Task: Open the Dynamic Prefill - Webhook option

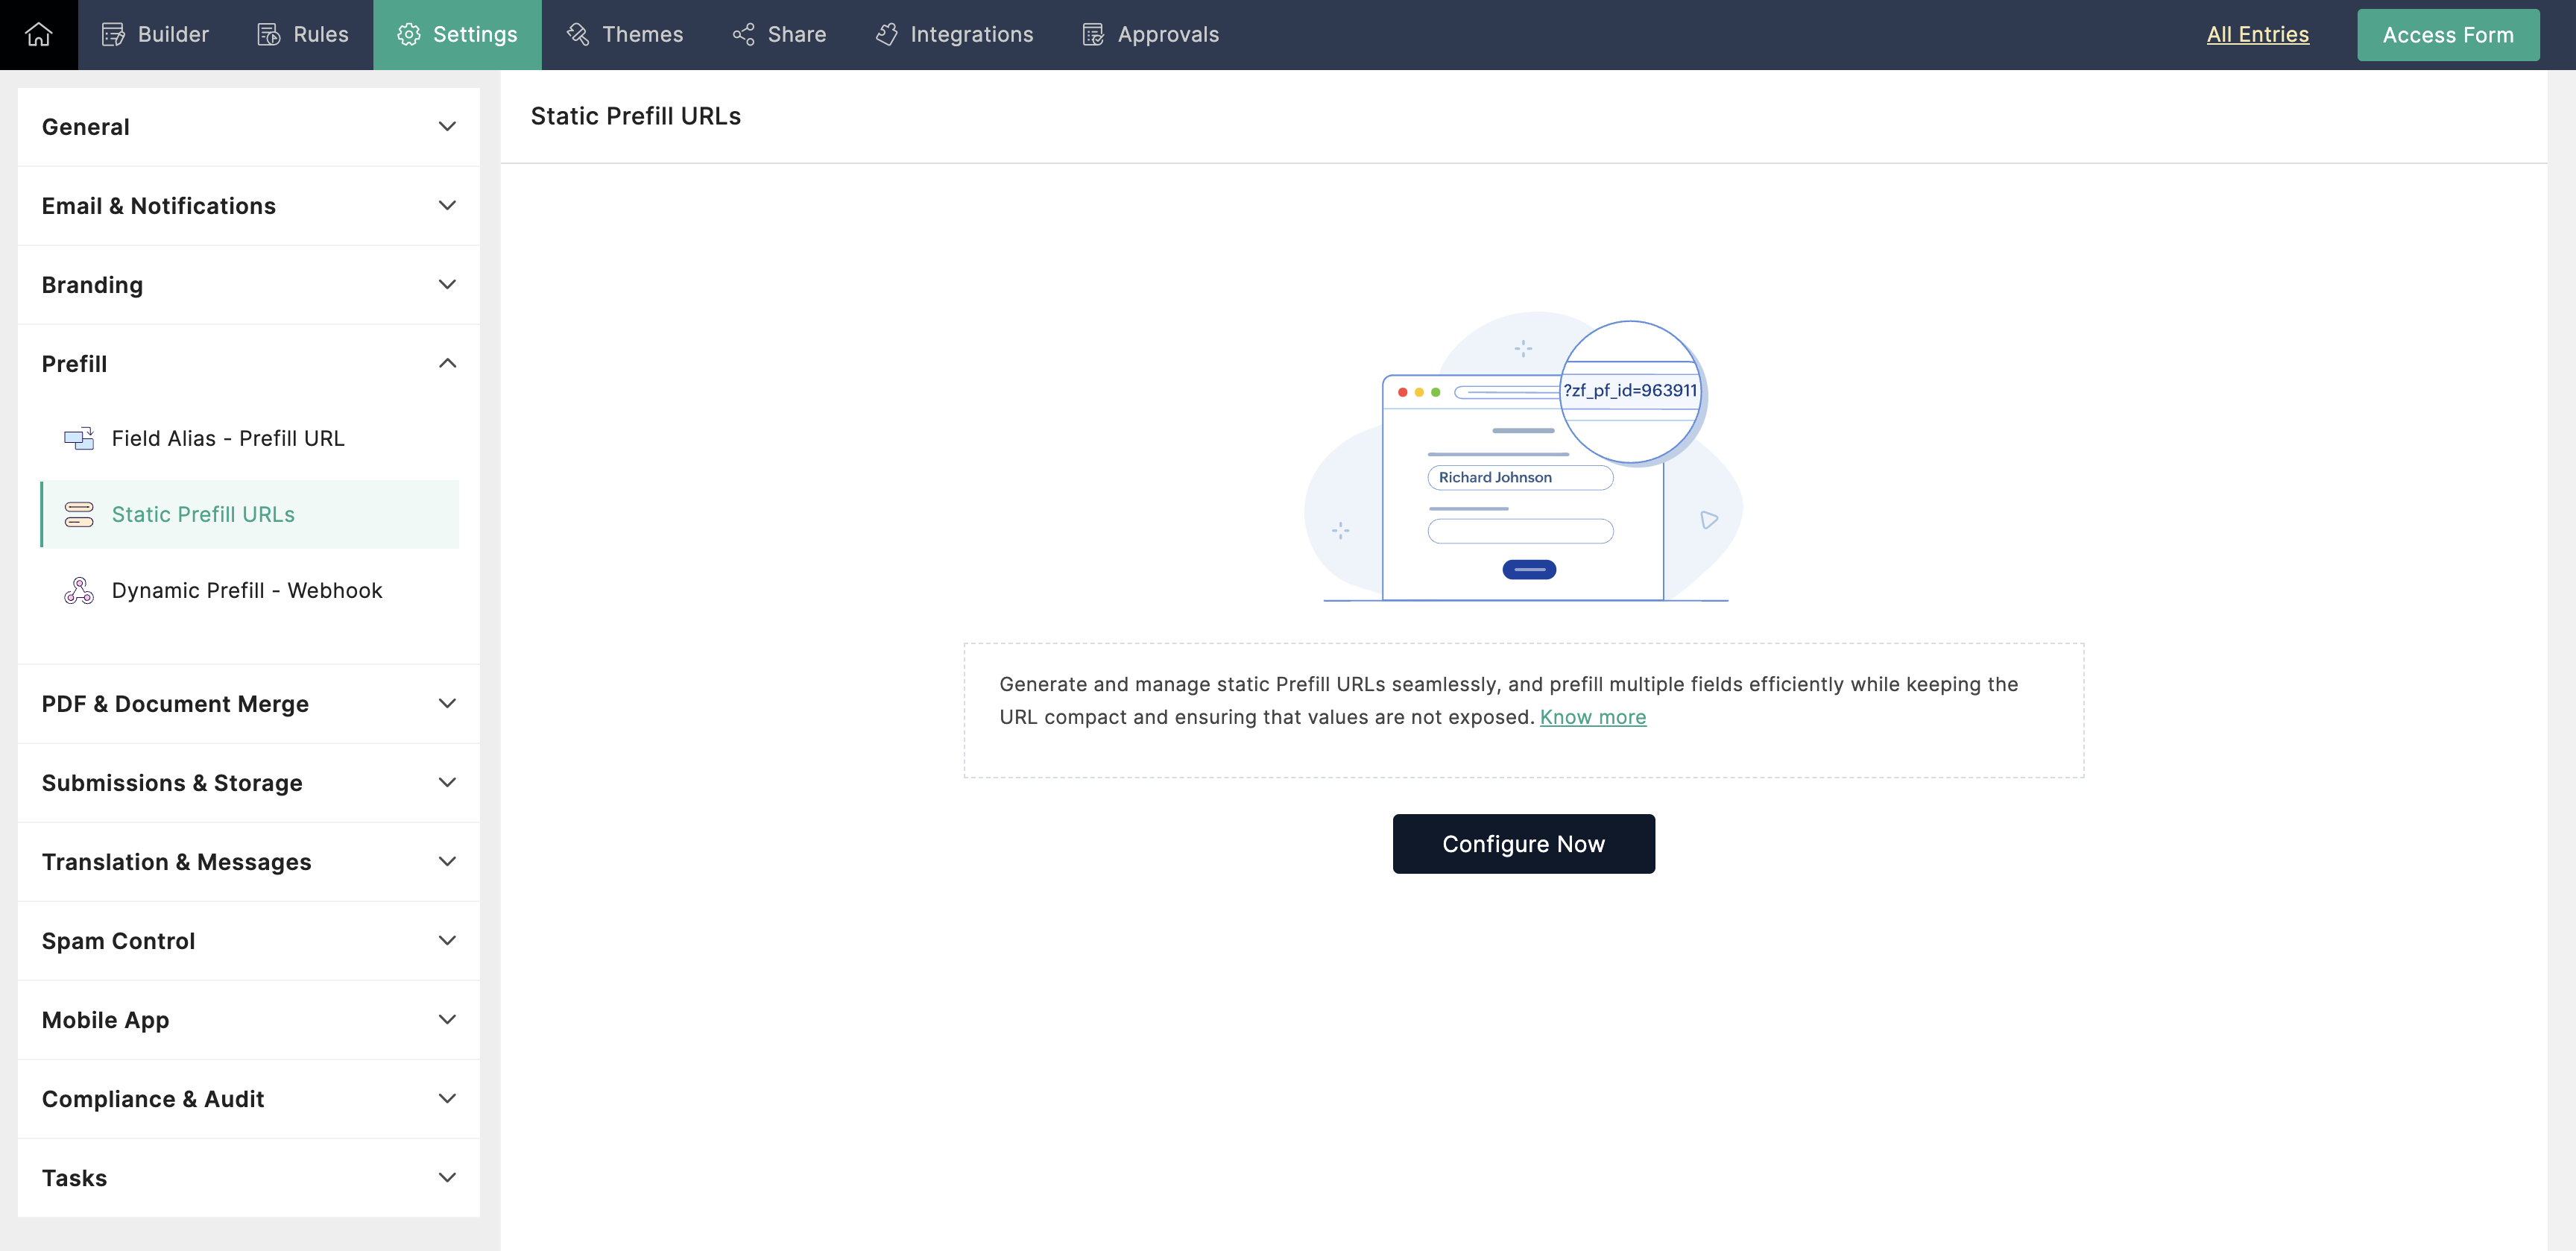Action: 246,590
